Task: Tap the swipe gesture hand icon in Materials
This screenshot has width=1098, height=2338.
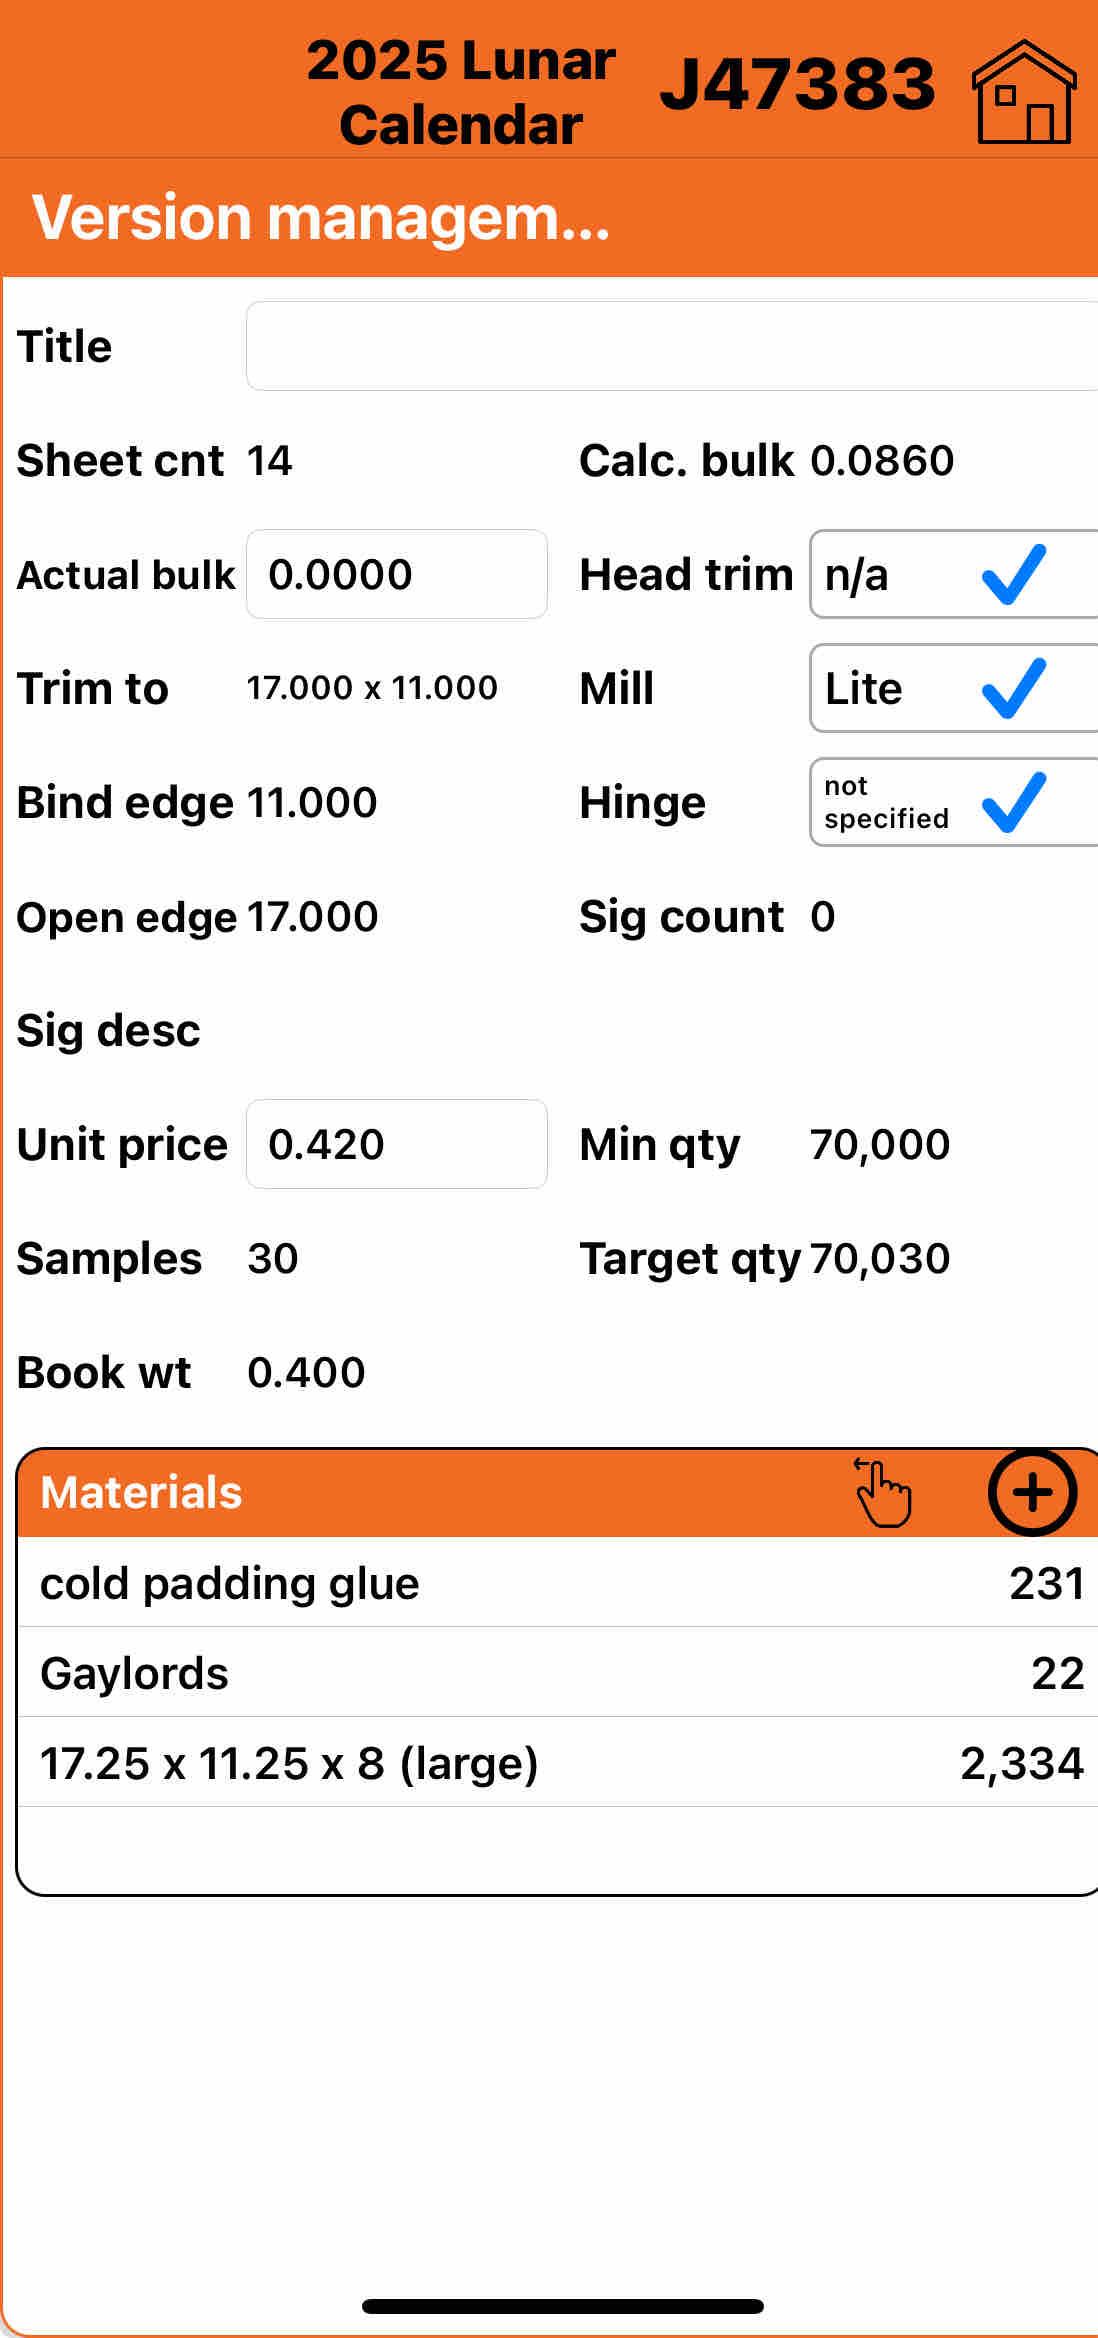Action: click(x=883, y=1492)
